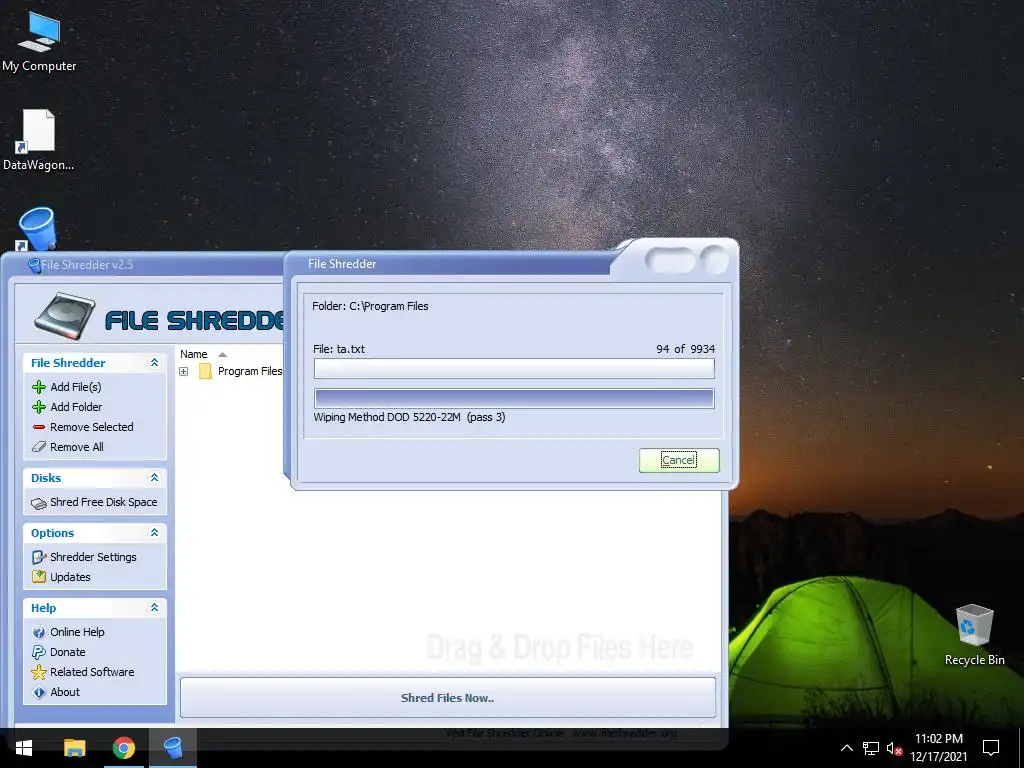Click the red minus icon for Remove Selected
1024x768 pixels.
pos(39,427)
